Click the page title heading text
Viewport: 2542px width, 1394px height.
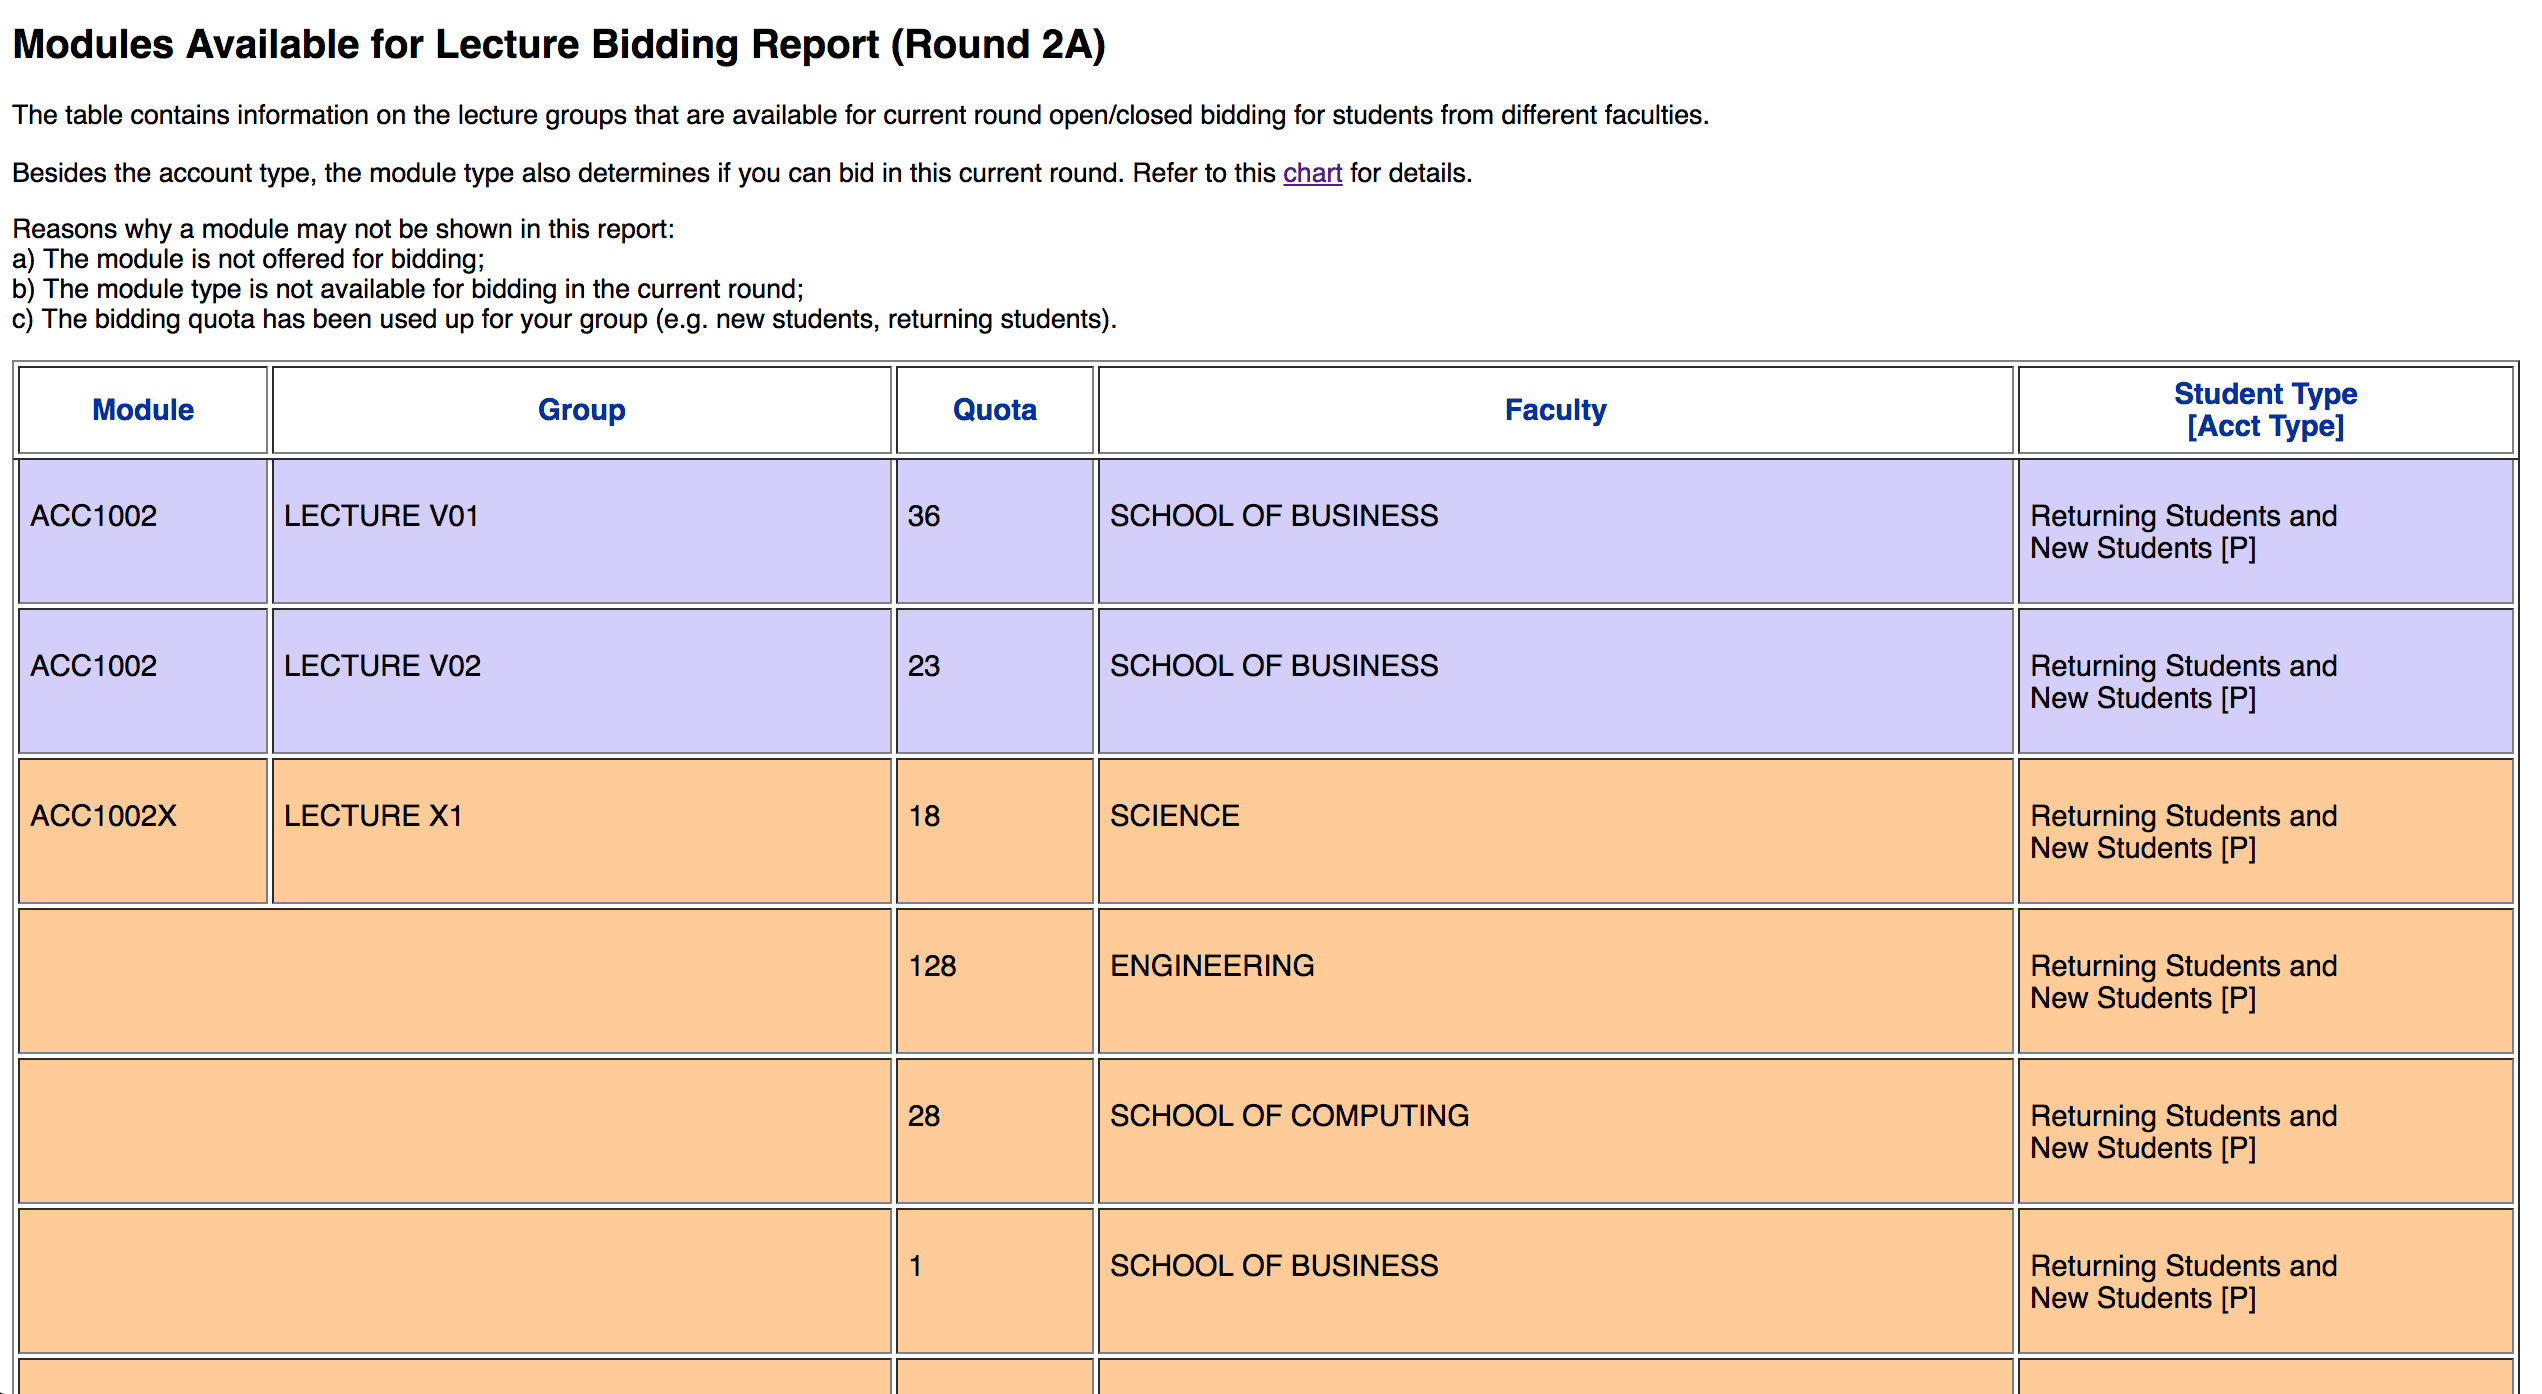tap(558, 45)
